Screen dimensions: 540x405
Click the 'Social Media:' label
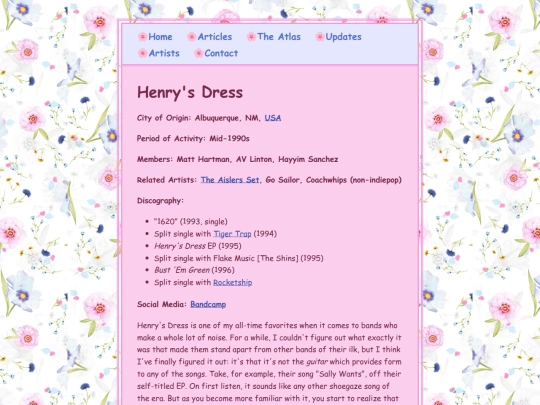coord(162,304)
